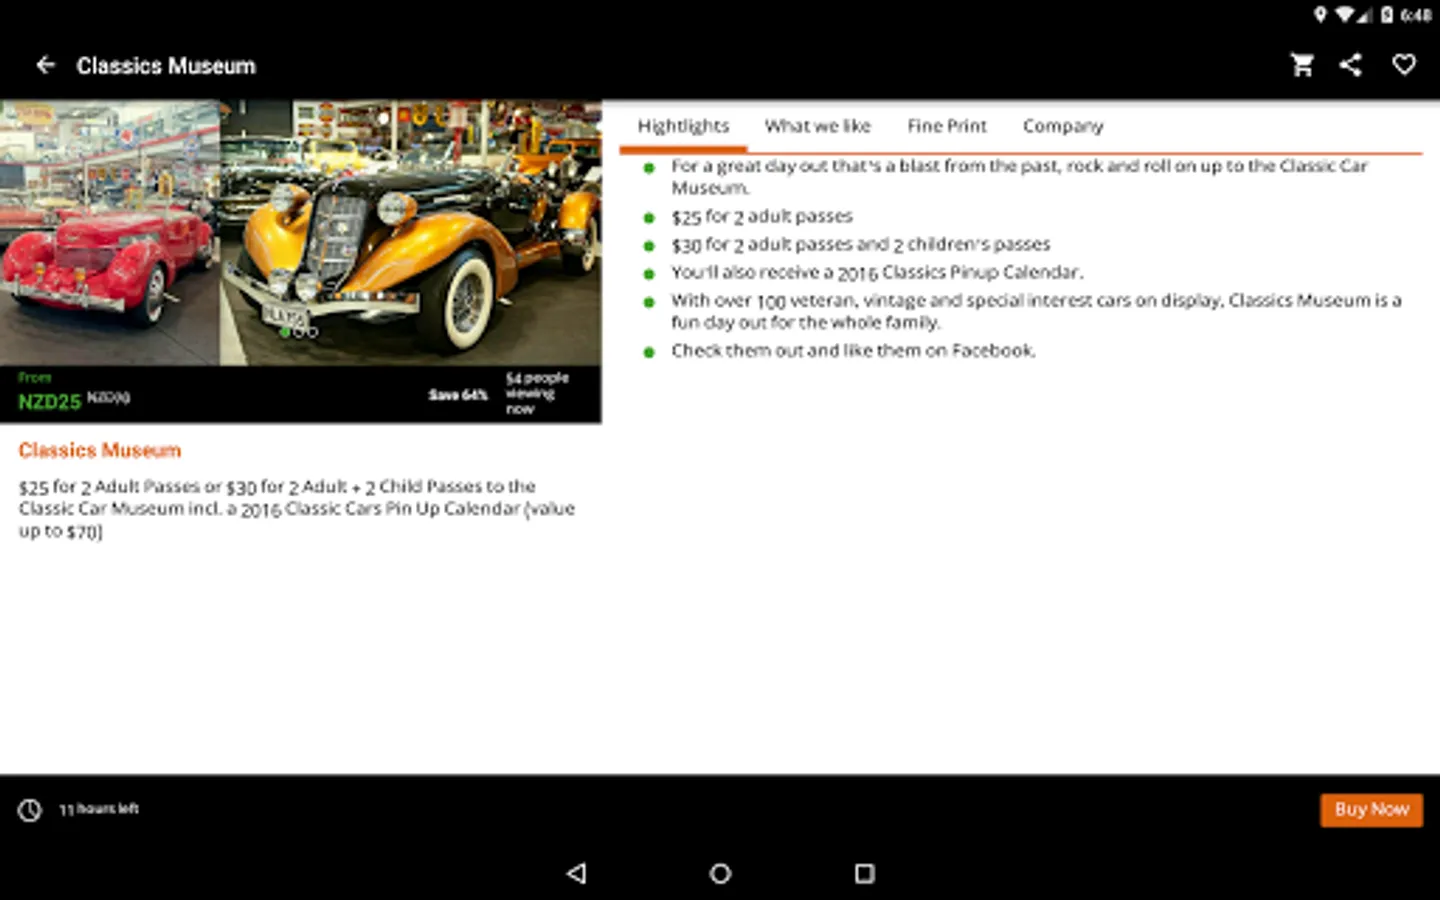
Task: Tap the orange Classics Museum deal heading
Action: click(x=100, y=451)
